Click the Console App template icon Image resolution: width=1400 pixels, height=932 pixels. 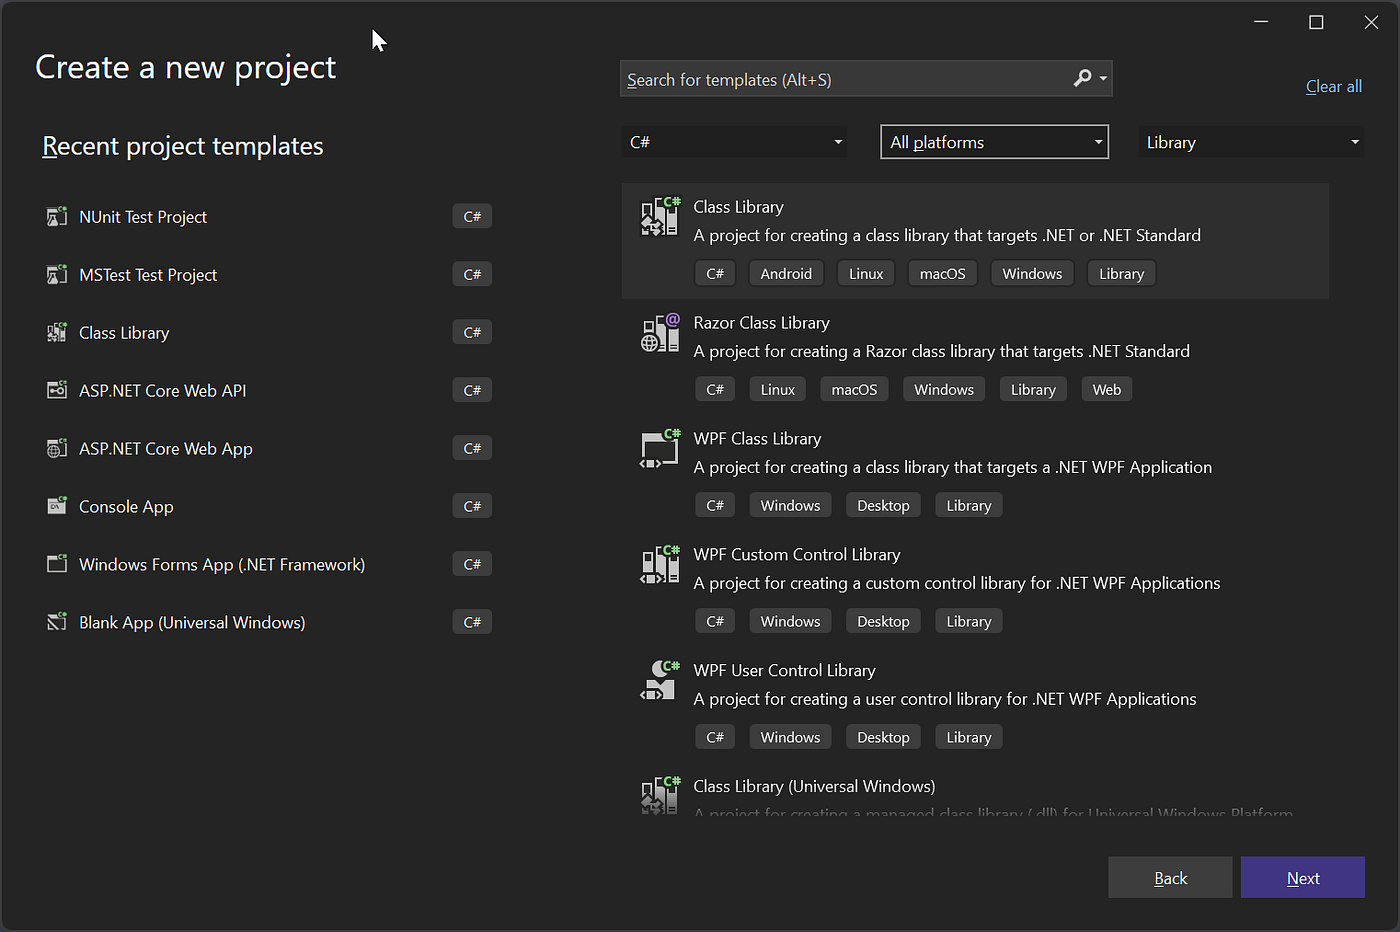[x=57, y=506]
